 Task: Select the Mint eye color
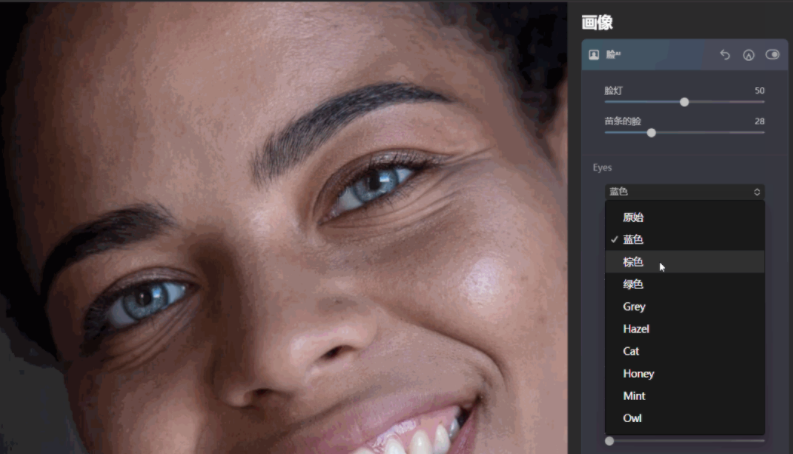[x=634, y=396]
